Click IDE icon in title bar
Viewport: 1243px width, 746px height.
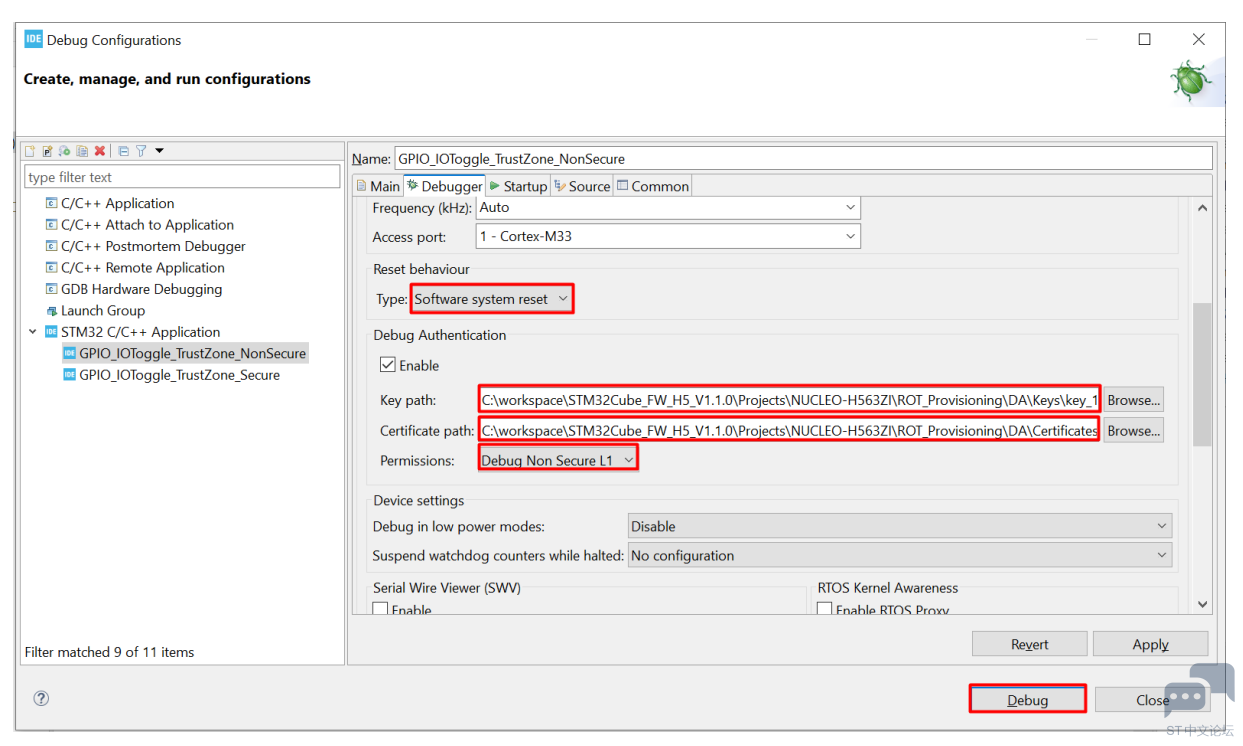[33, 40]
